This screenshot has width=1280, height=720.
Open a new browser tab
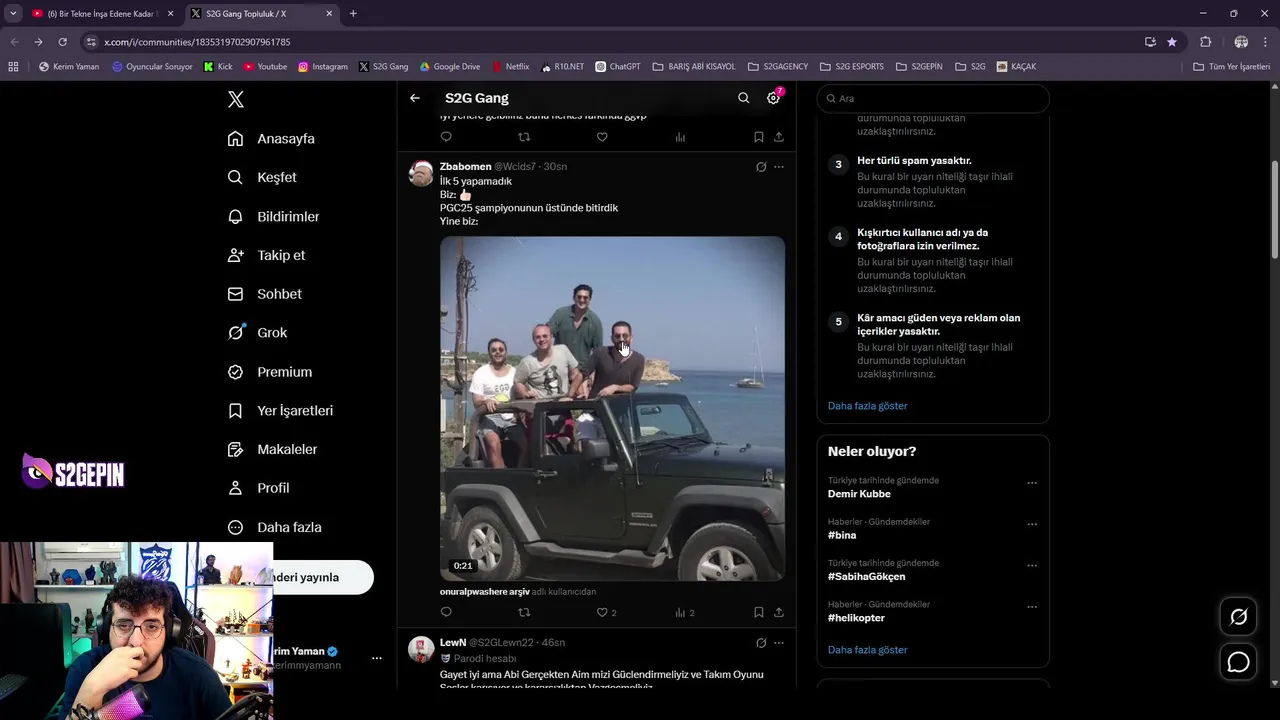pyautogui.click(x=353, y=14)
